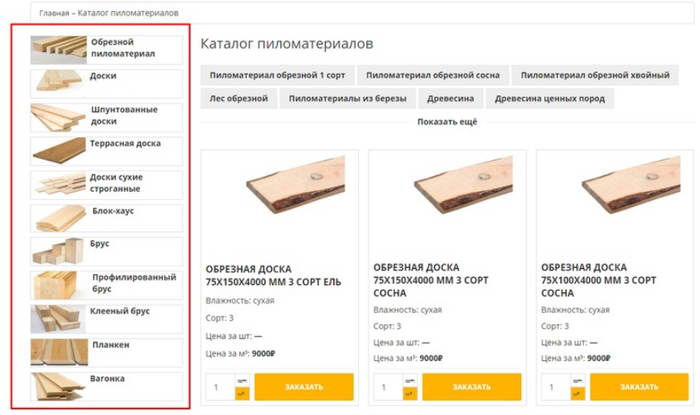Select upper unit toggle in 75Х100 СОСНА card
700x415 pixels.
[x=578, y=381]
